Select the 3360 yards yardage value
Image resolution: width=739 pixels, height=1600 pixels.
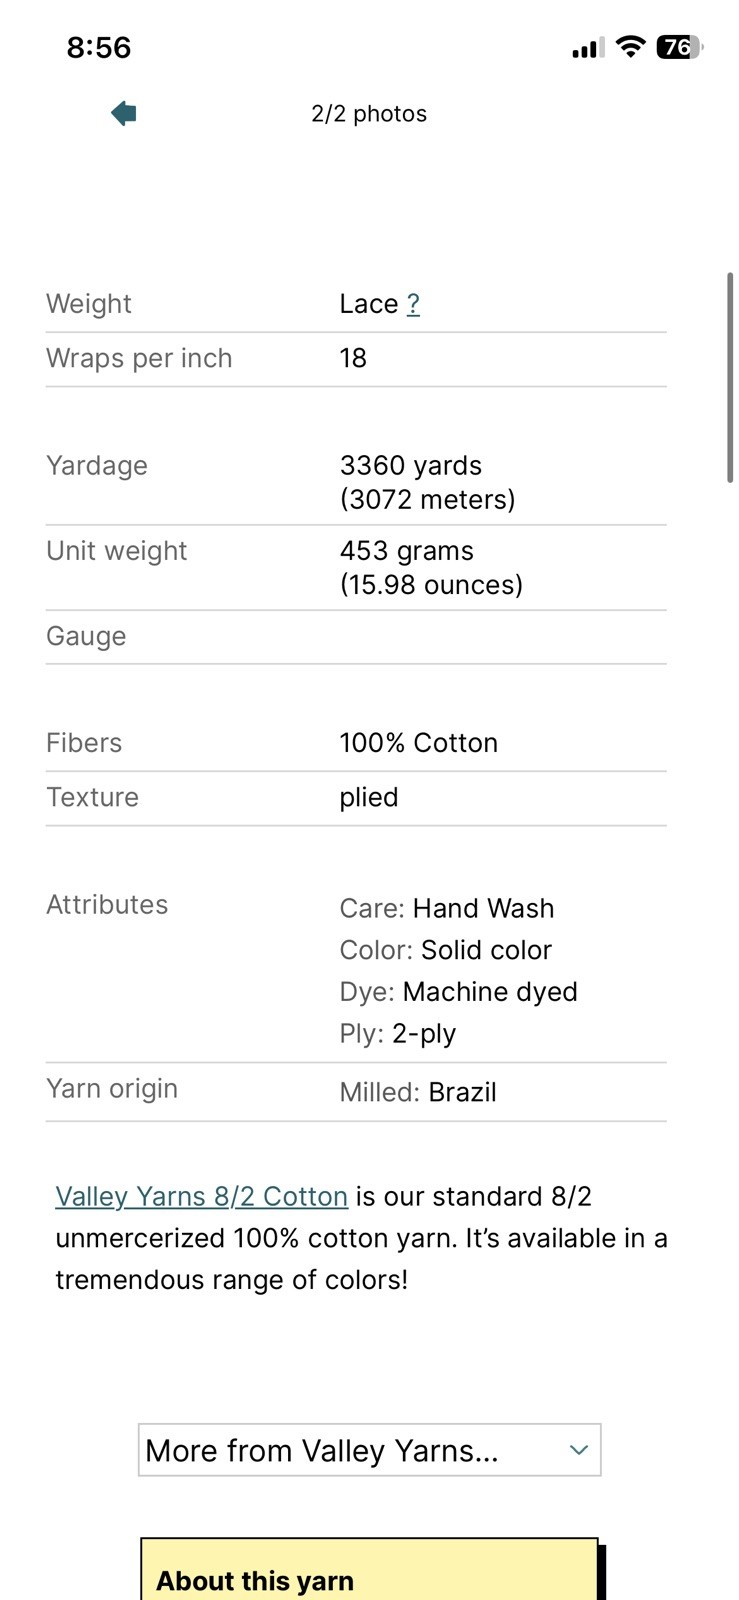pyautogui.click(x=410, y=466)
